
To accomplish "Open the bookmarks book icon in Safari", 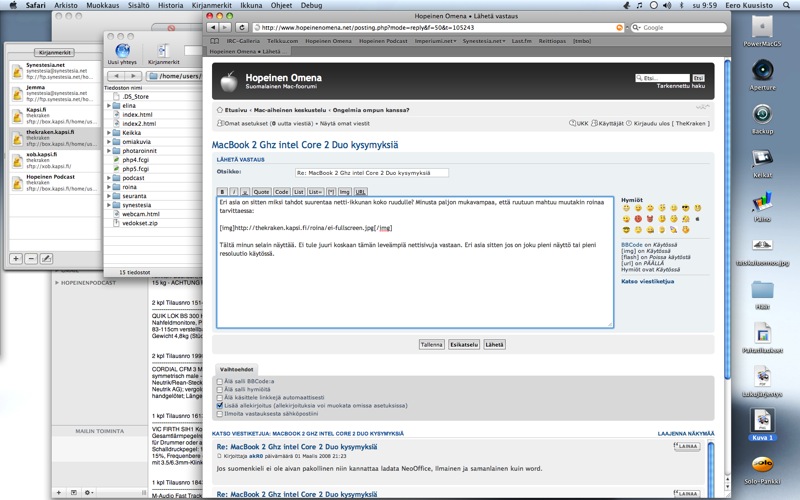I will click(215, 41).
